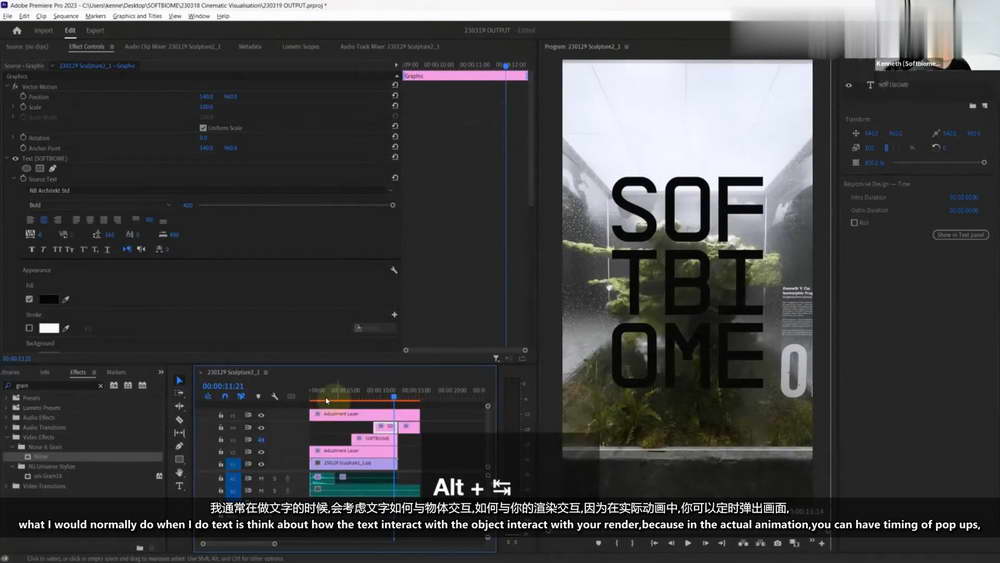Enable Roll checkbox in Essential Graphics
This screenshot has height=563, width=1000.
tap(854, 223)
